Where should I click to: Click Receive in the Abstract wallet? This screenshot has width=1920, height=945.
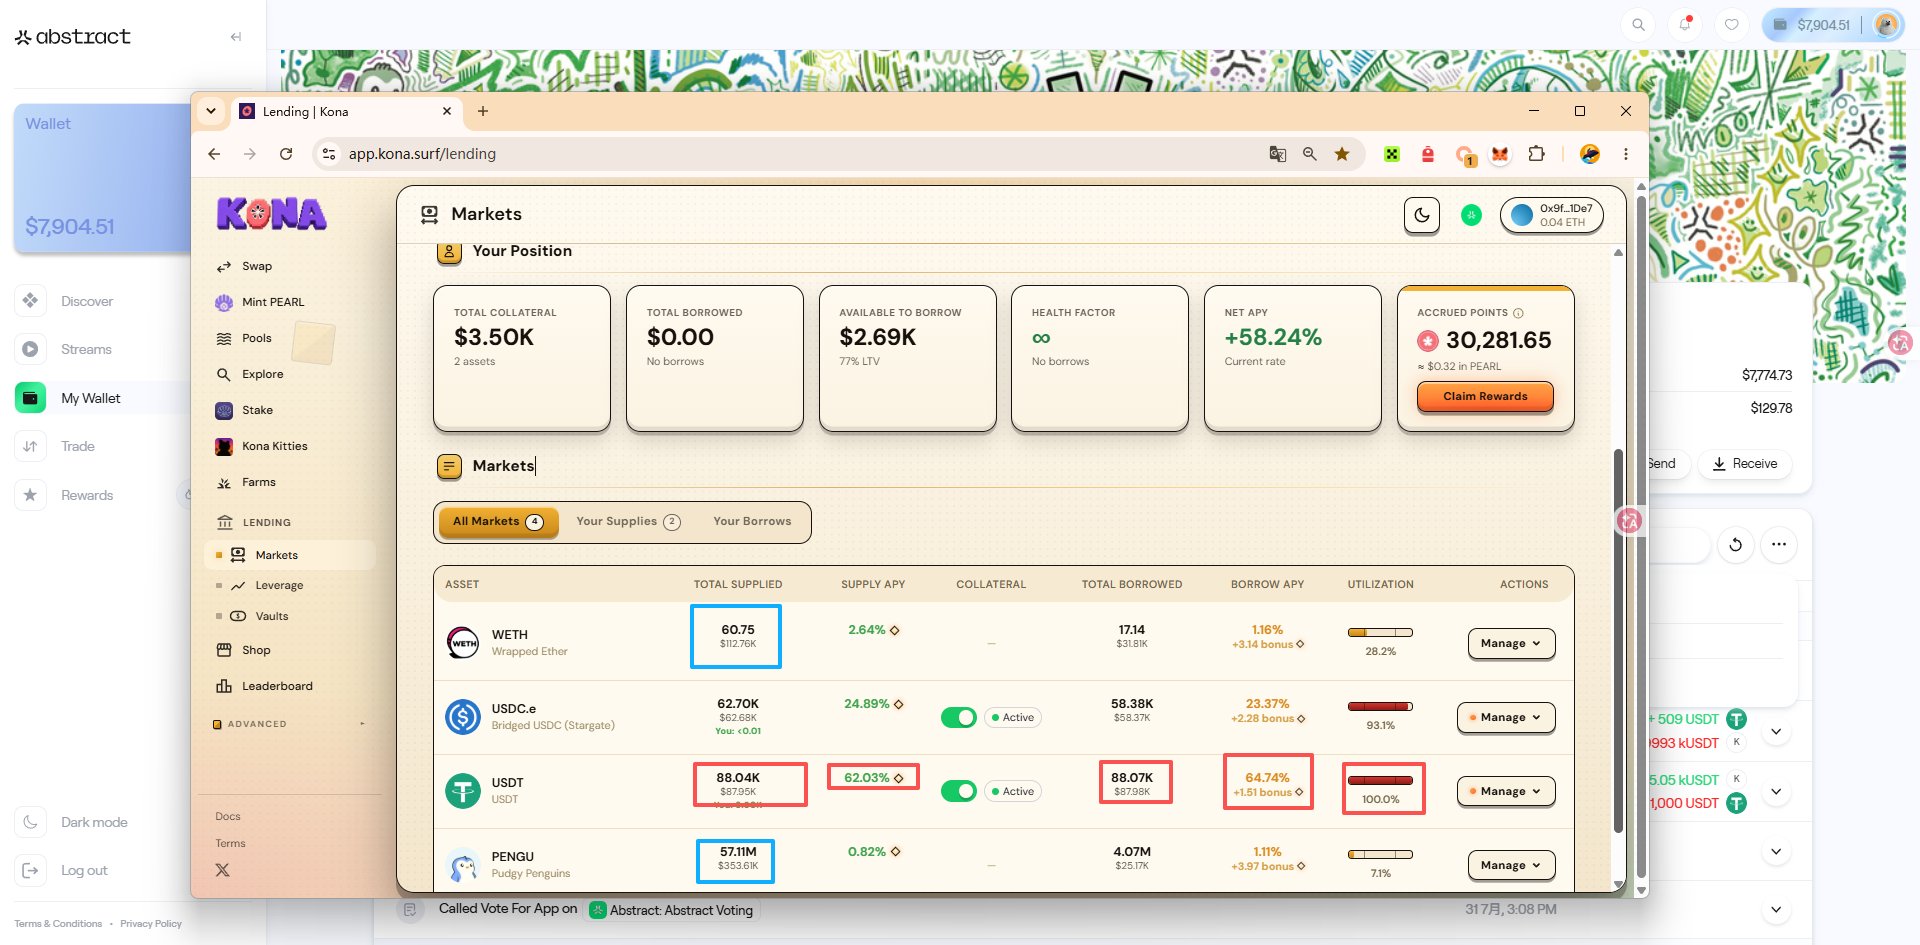coord(1745,464)
